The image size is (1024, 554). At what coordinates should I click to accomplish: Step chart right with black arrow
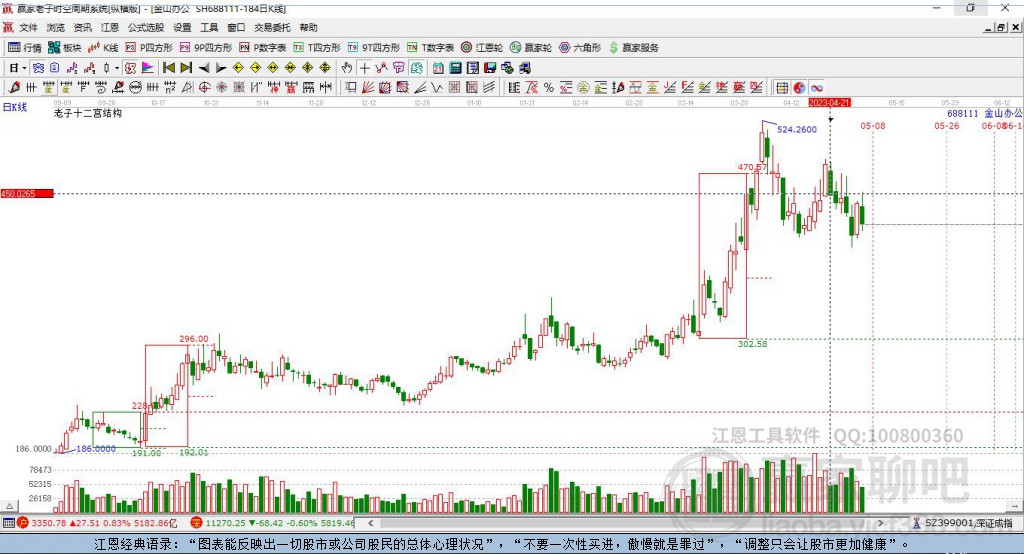click(221, 68)
